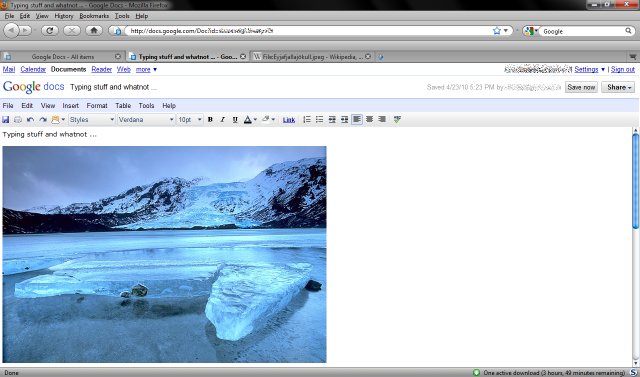Click the document vertical scrollbar
640x377 pixels.
pos(636,246)
